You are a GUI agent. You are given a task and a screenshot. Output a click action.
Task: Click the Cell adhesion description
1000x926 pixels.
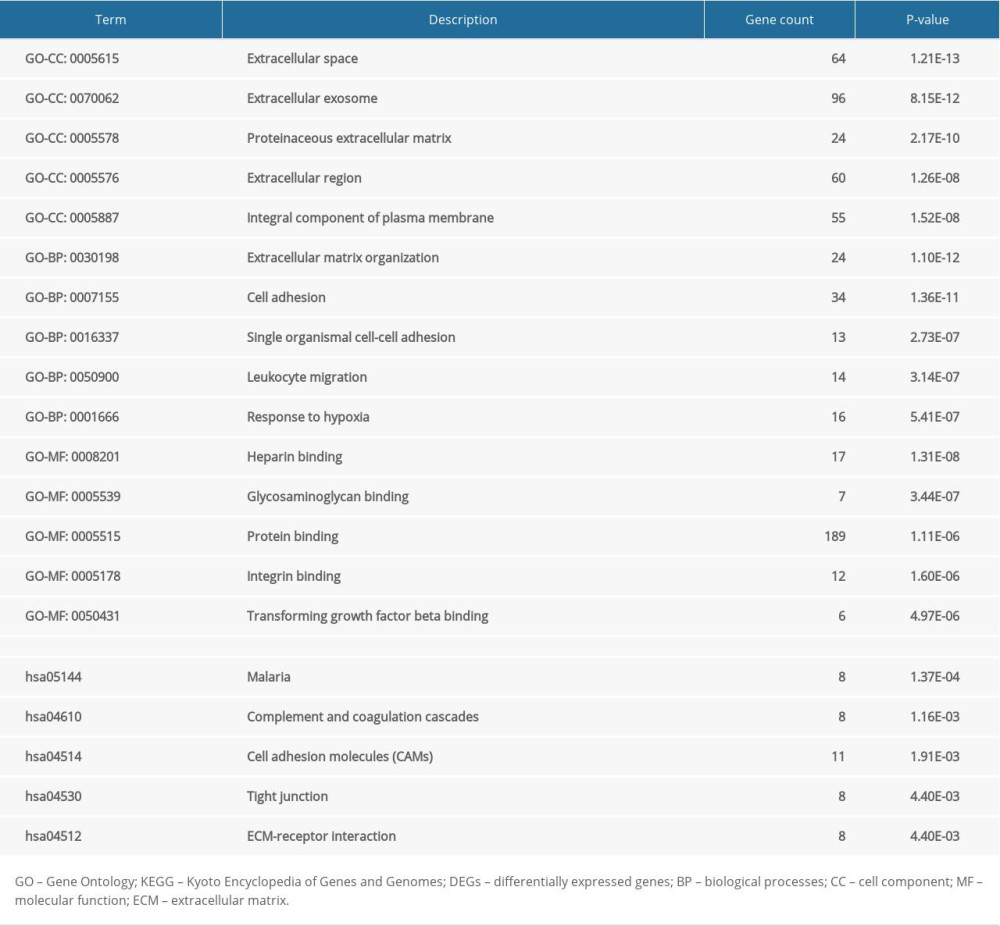click(x=286, y=297)
